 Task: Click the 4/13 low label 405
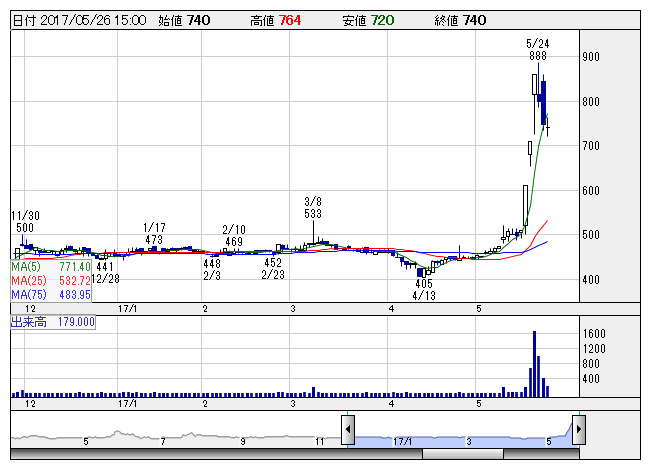coord(425,283)
